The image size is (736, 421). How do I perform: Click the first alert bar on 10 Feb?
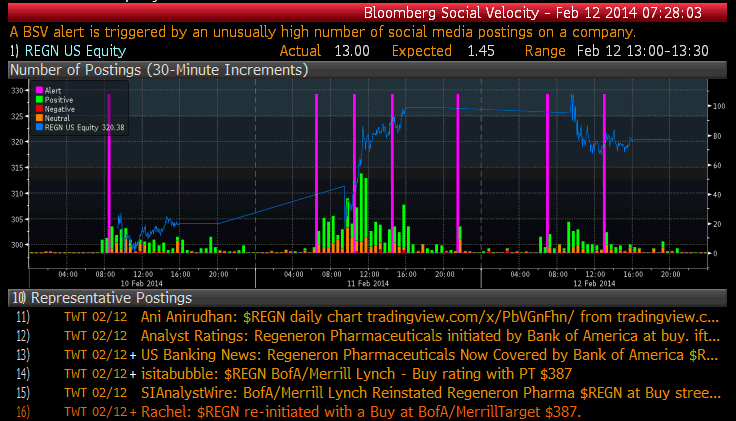(x=109, y=170)
